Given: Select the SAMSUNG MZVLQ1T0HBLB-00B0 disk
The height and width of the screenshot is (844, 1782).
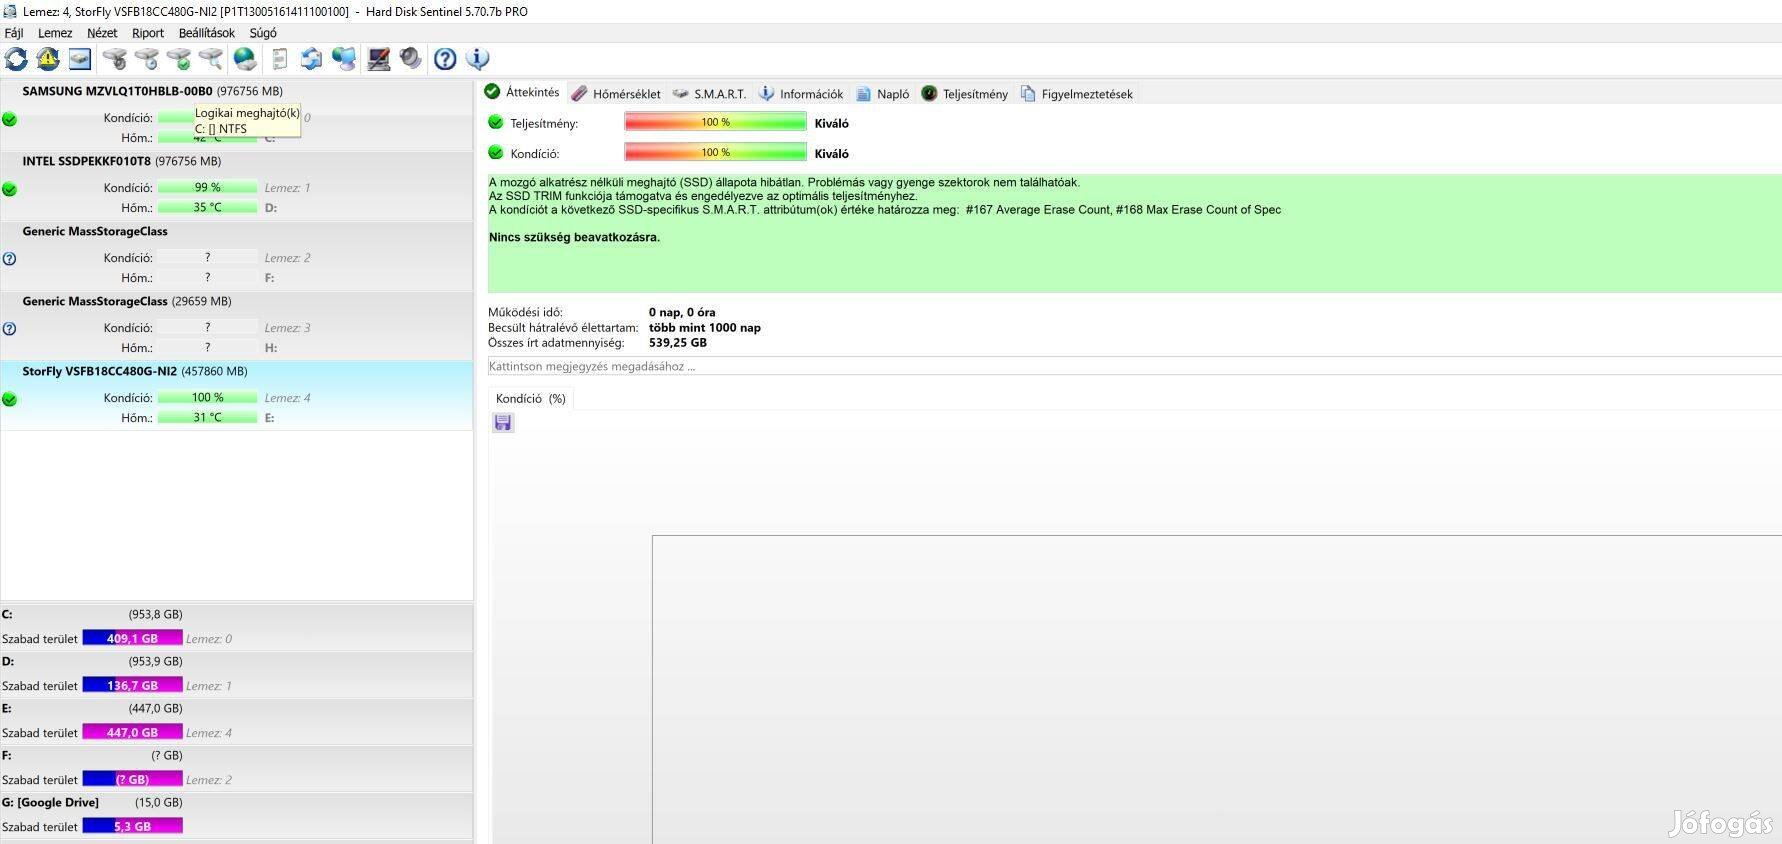Looking at the screenshot, I should (x=237, y=115).
